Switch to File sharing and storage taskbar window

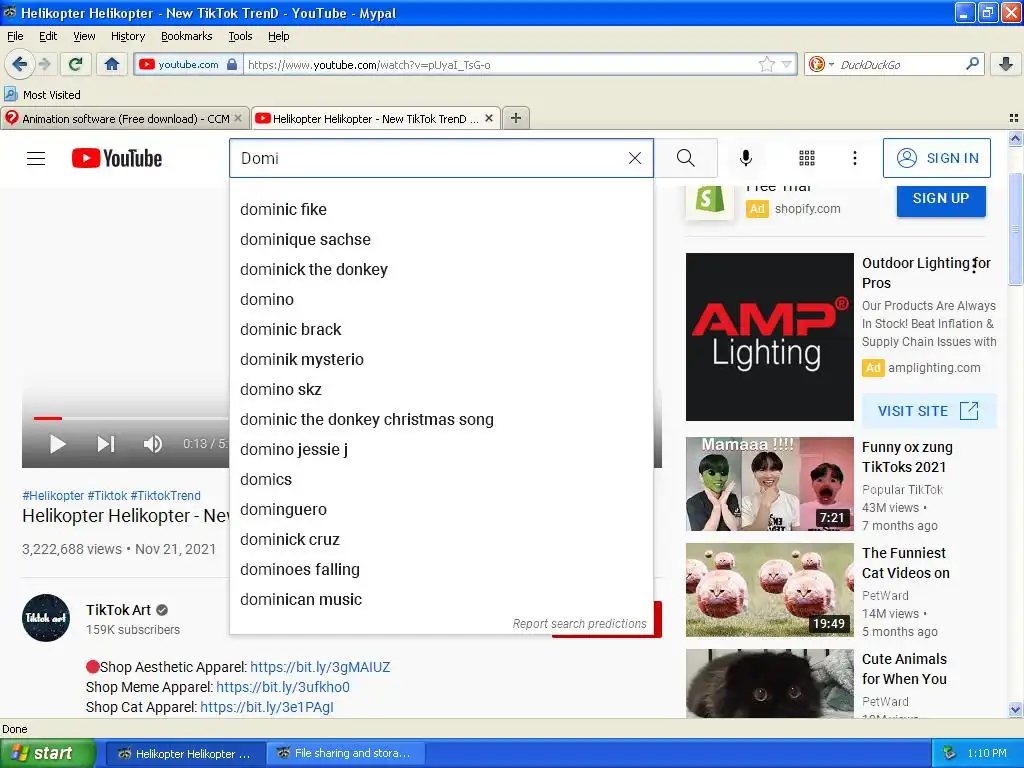(346, 754)
